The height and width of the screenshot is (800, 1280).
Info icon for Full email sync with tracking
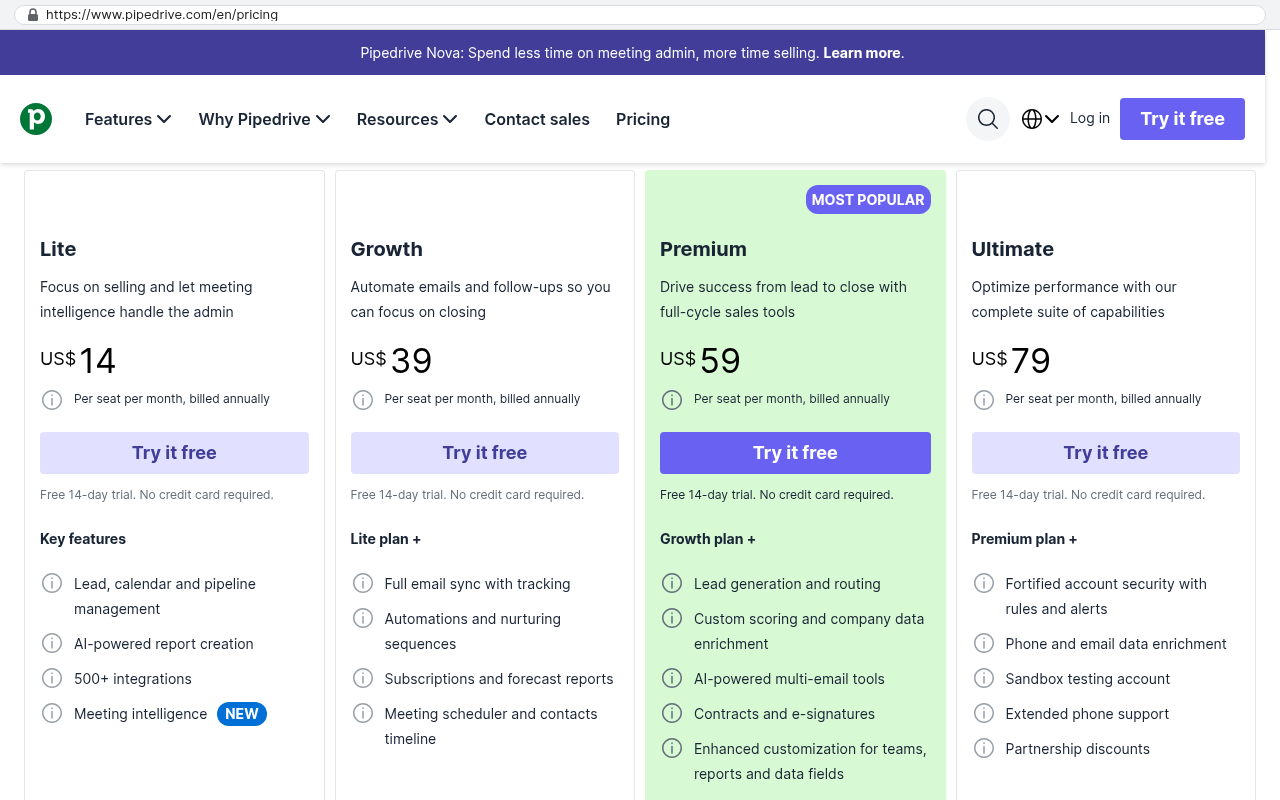coord(362,583)
